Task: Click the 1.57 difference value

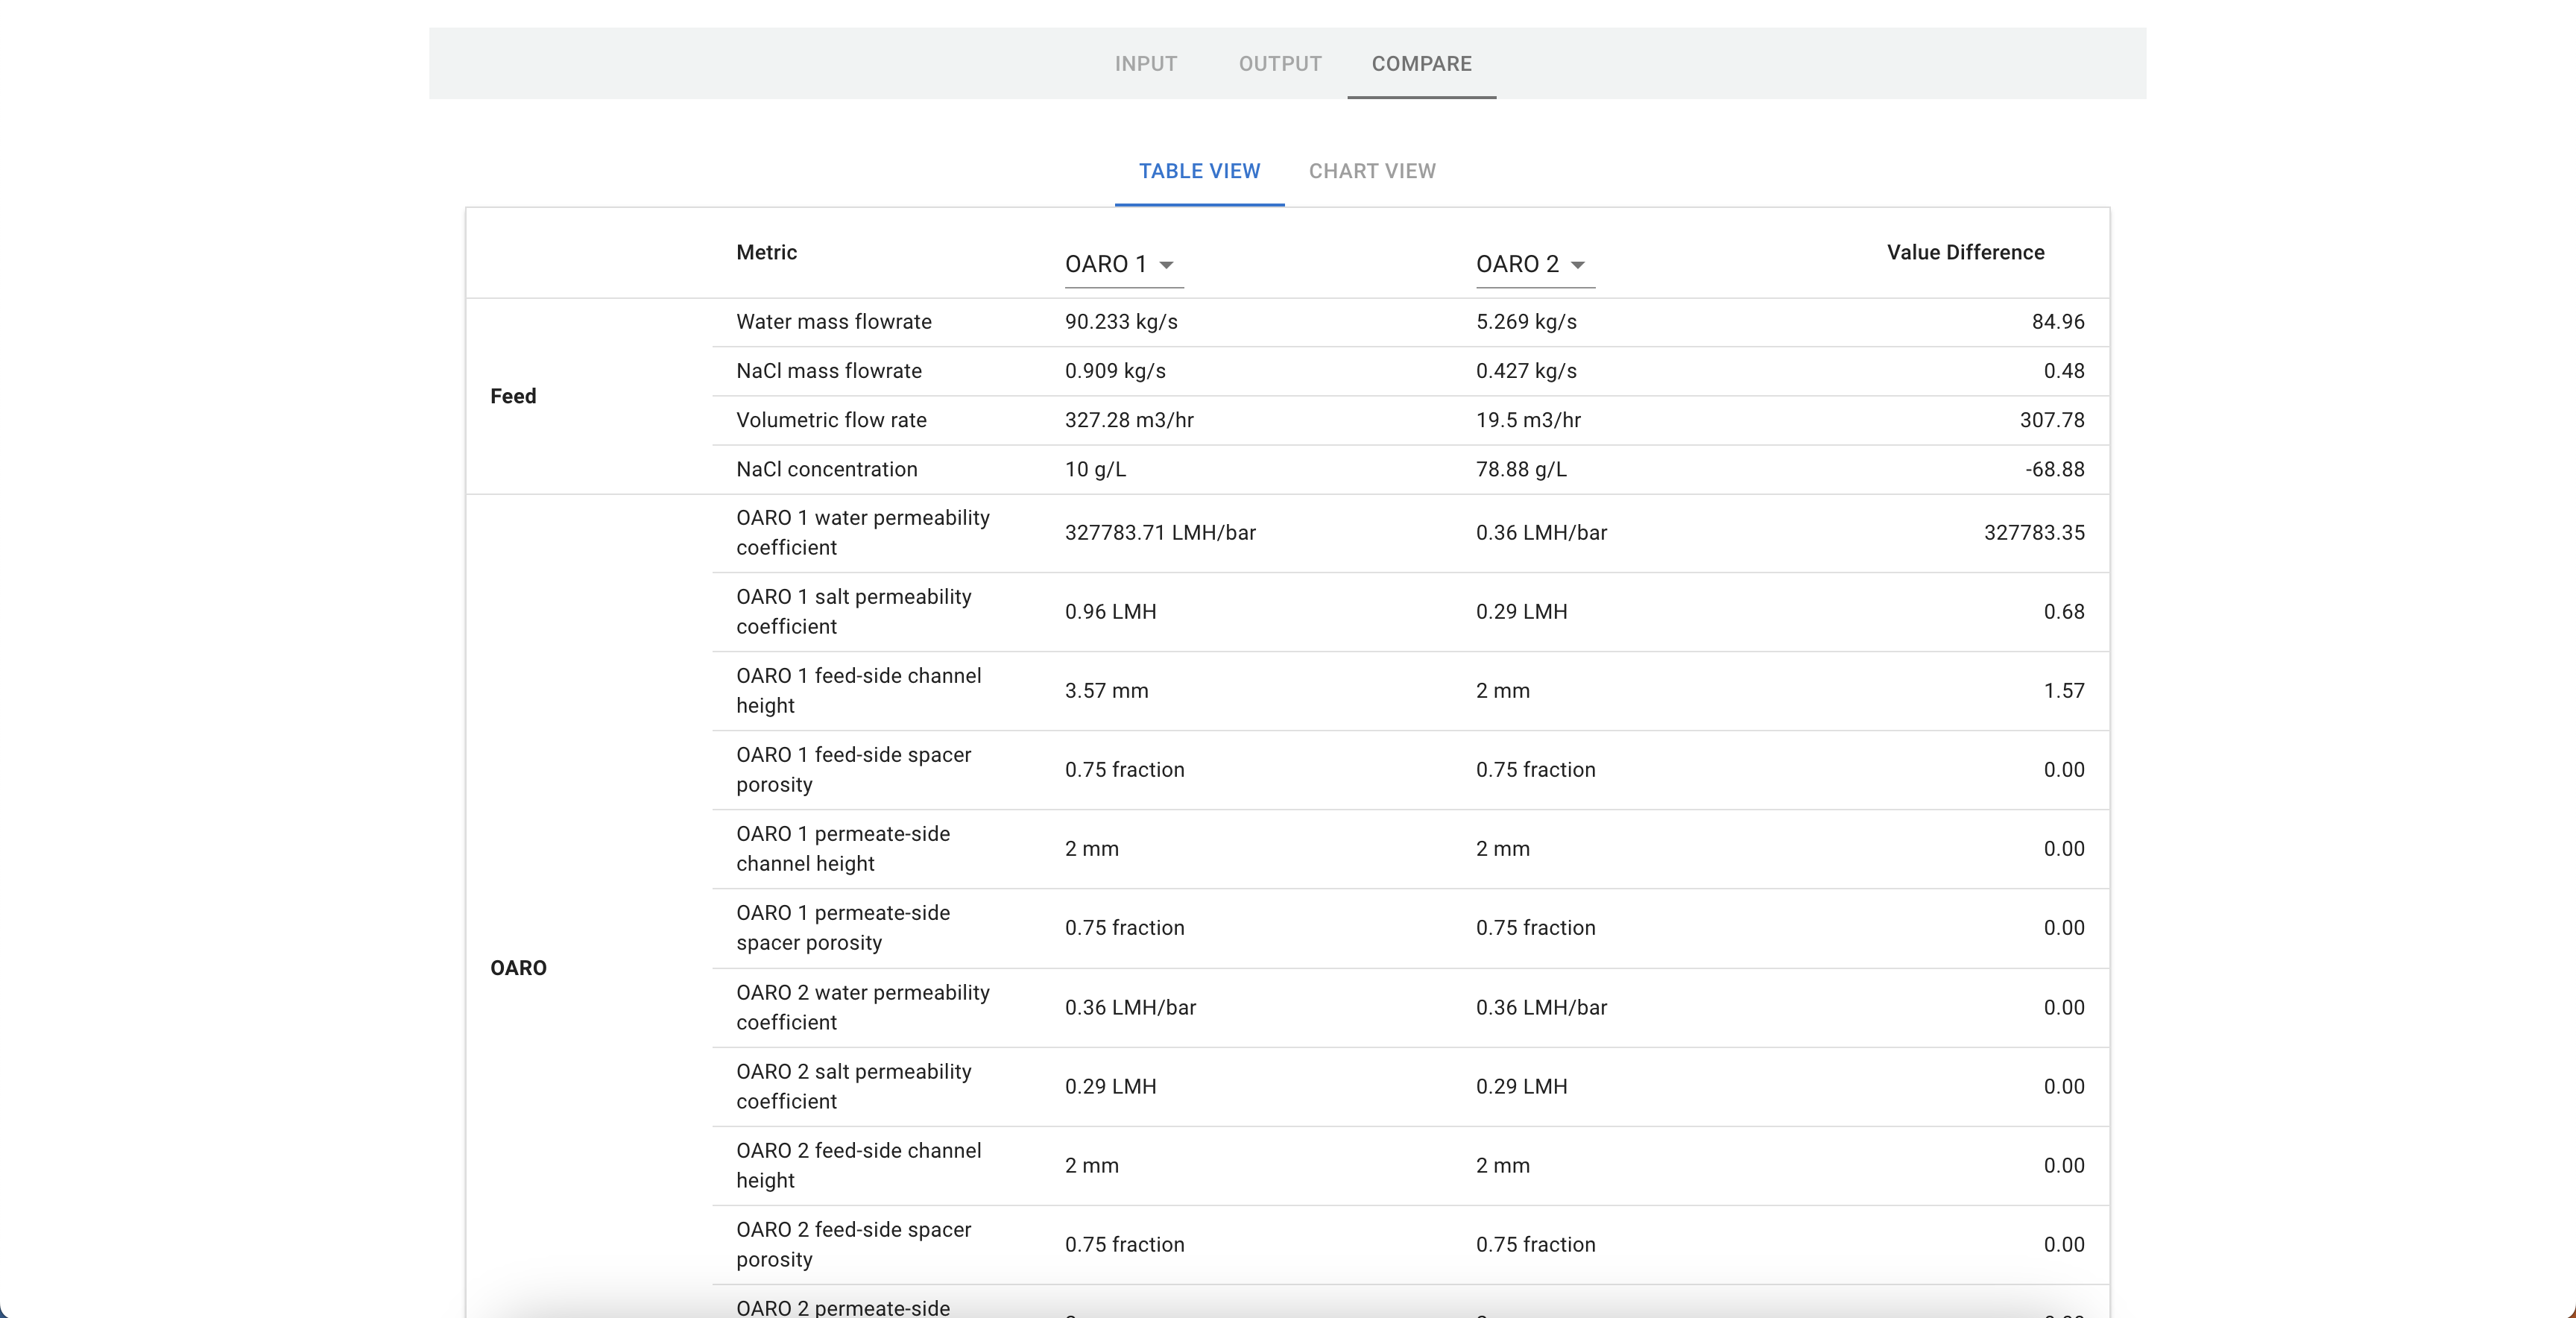Action: point(2064,691)
